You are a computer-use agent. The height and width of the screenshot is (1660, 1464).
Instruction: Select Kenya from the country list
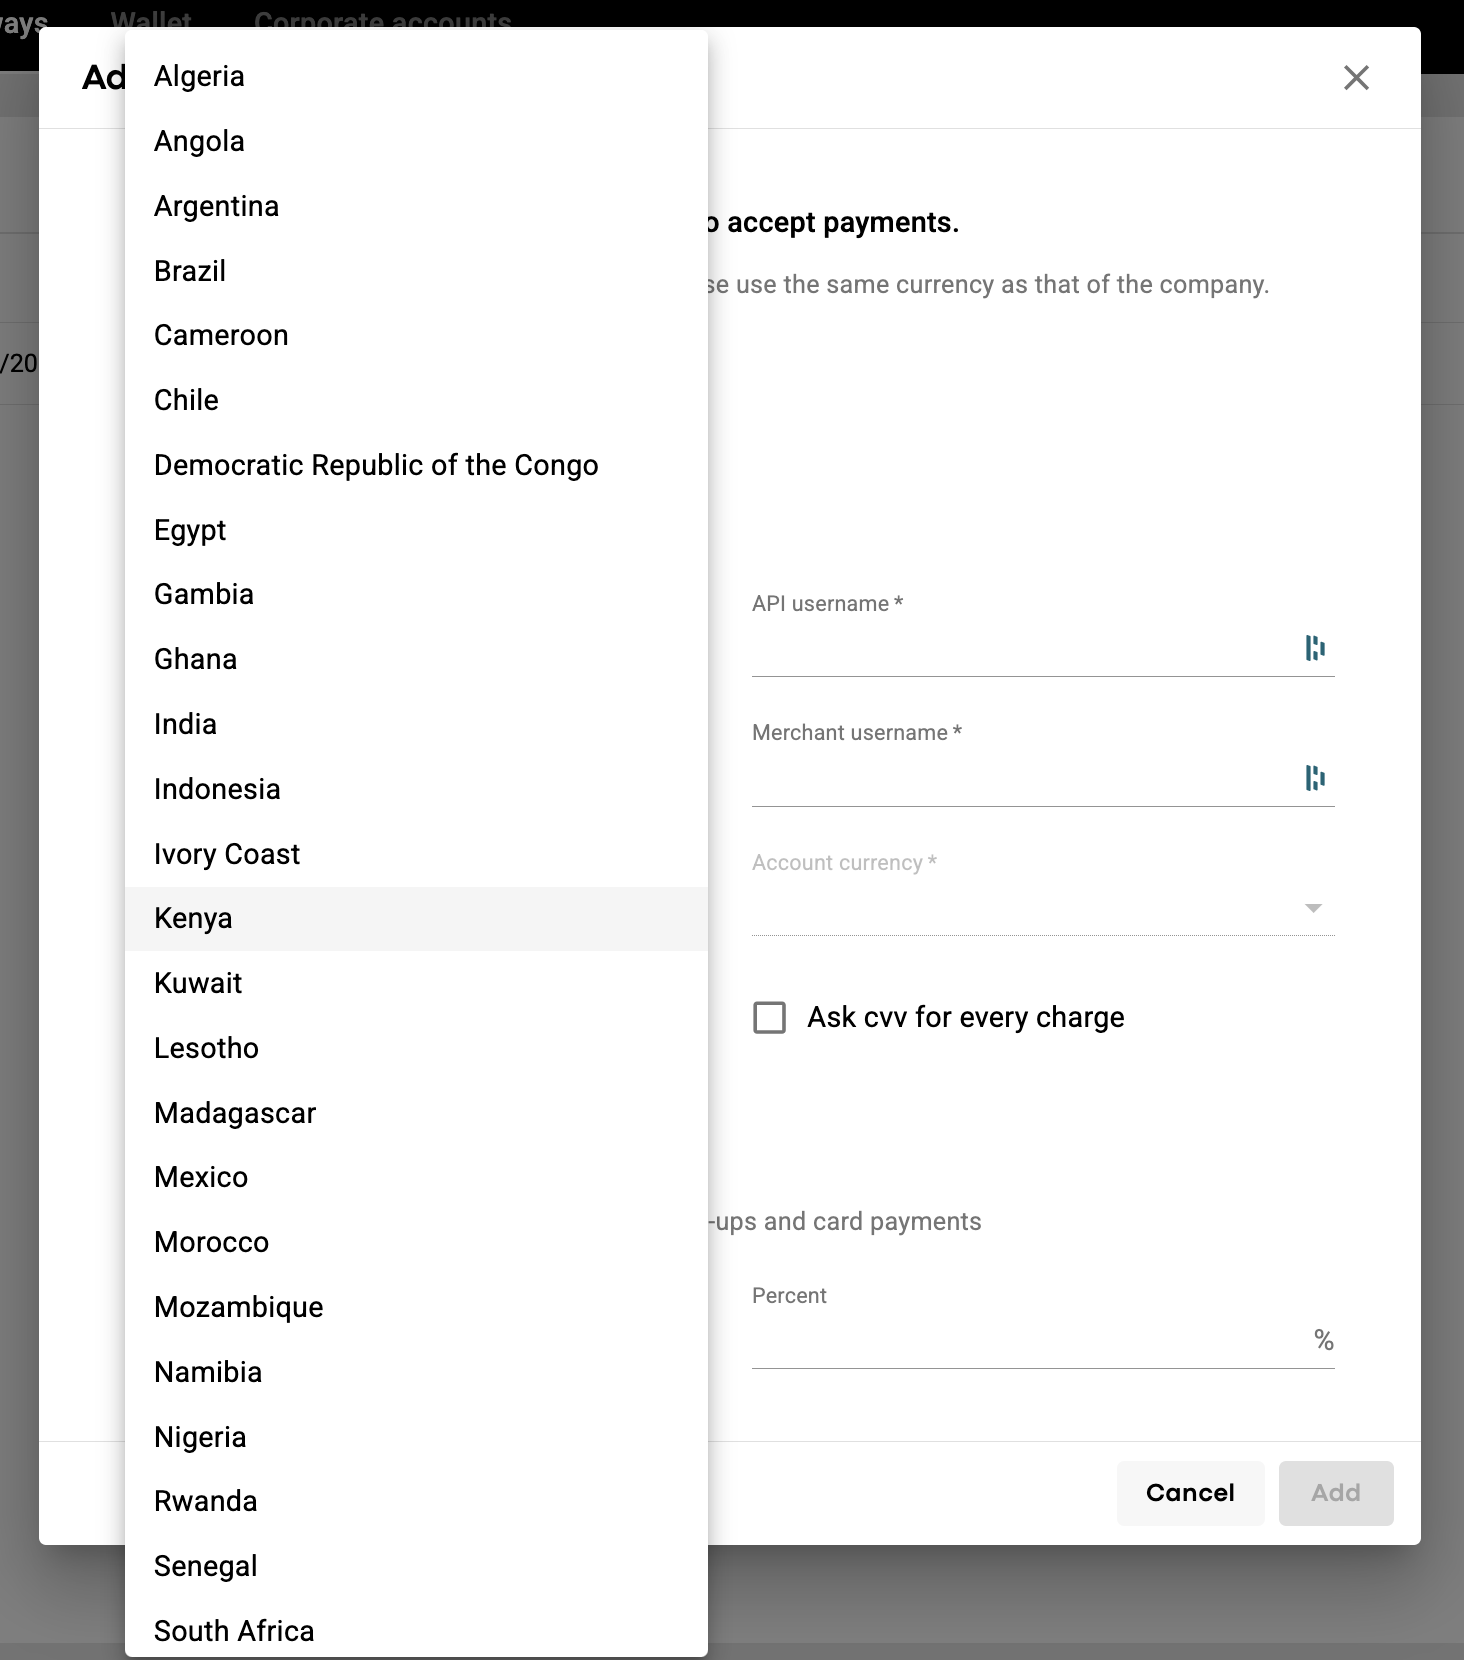[193, 918]
